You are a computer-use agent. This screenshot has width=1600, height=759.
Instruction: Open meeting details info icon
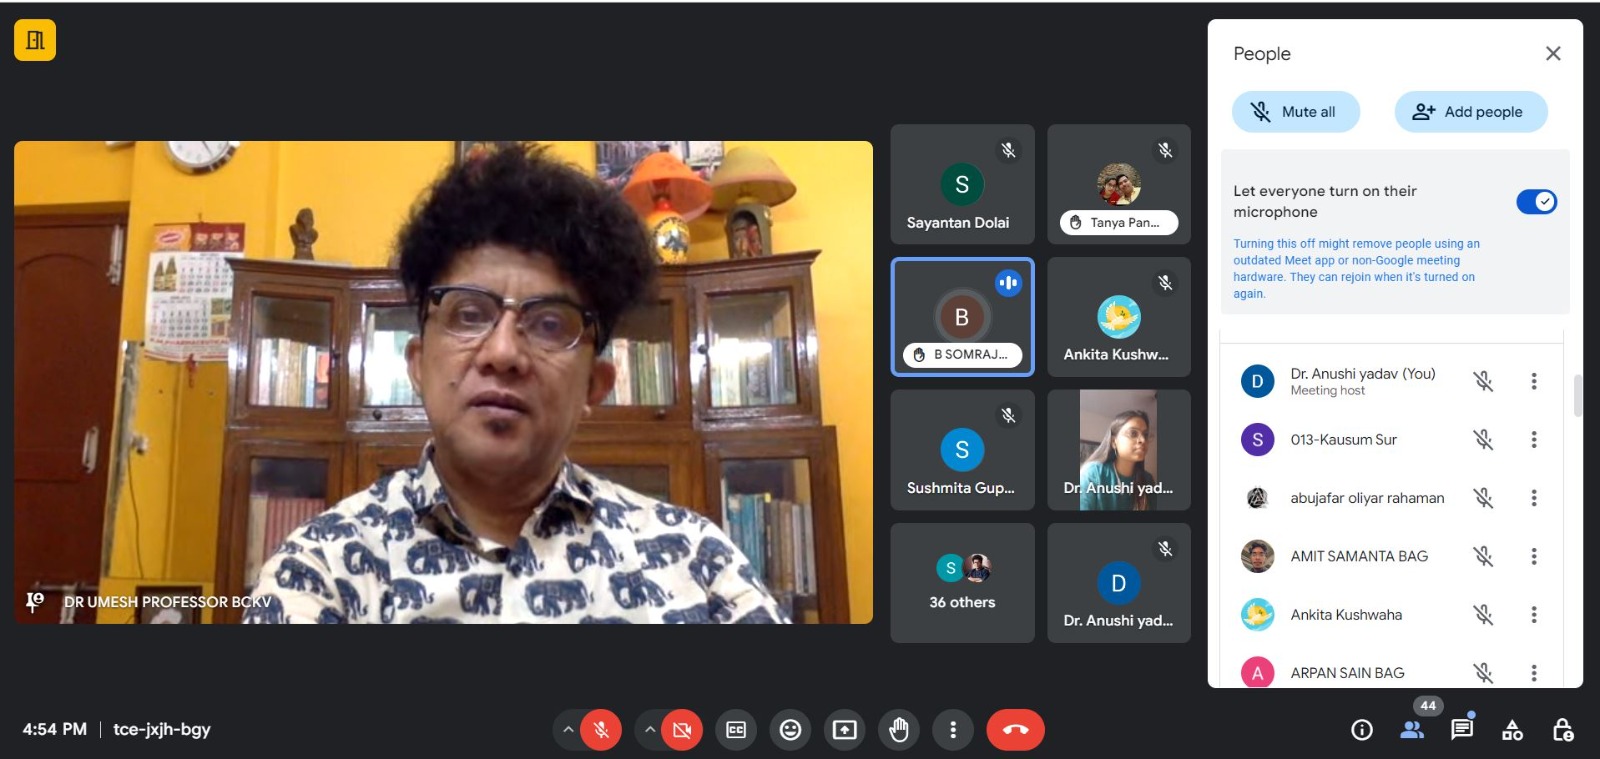click(1361, 730)
